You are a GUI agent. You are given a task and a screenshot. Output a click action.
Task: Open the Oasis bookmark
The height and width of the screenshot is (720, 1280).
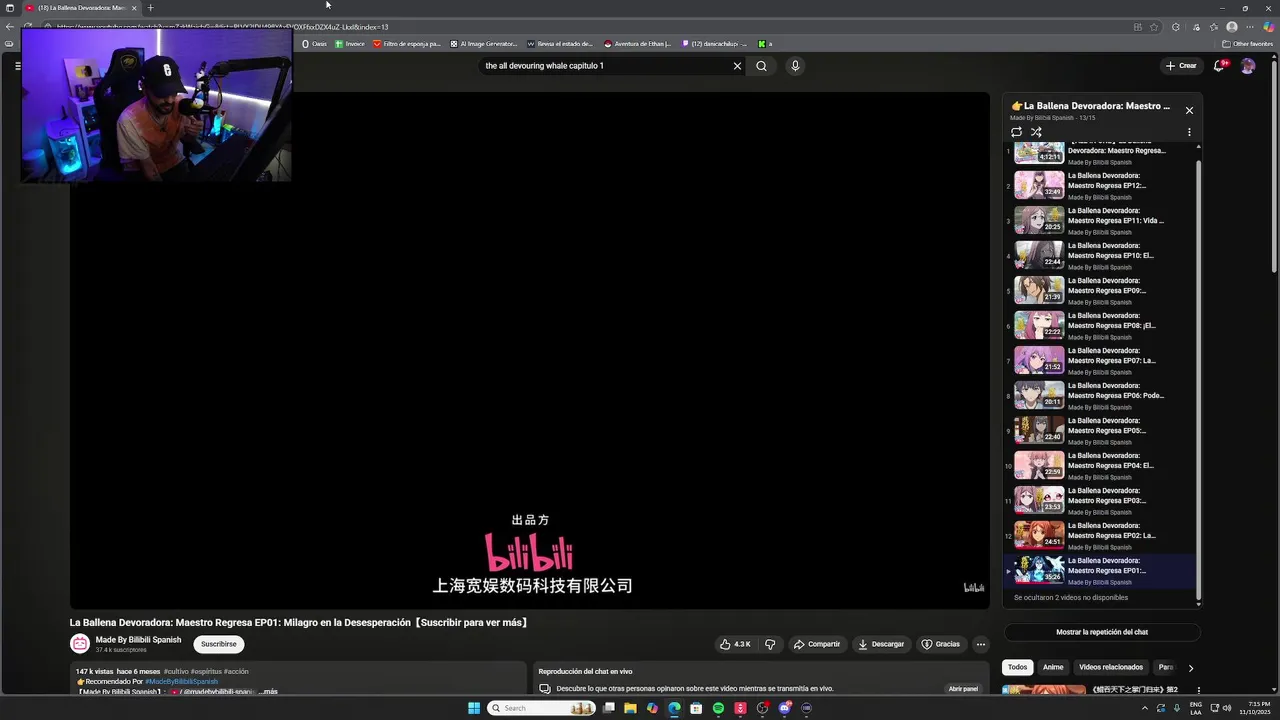pyautogui.click(x=314, y=44)
